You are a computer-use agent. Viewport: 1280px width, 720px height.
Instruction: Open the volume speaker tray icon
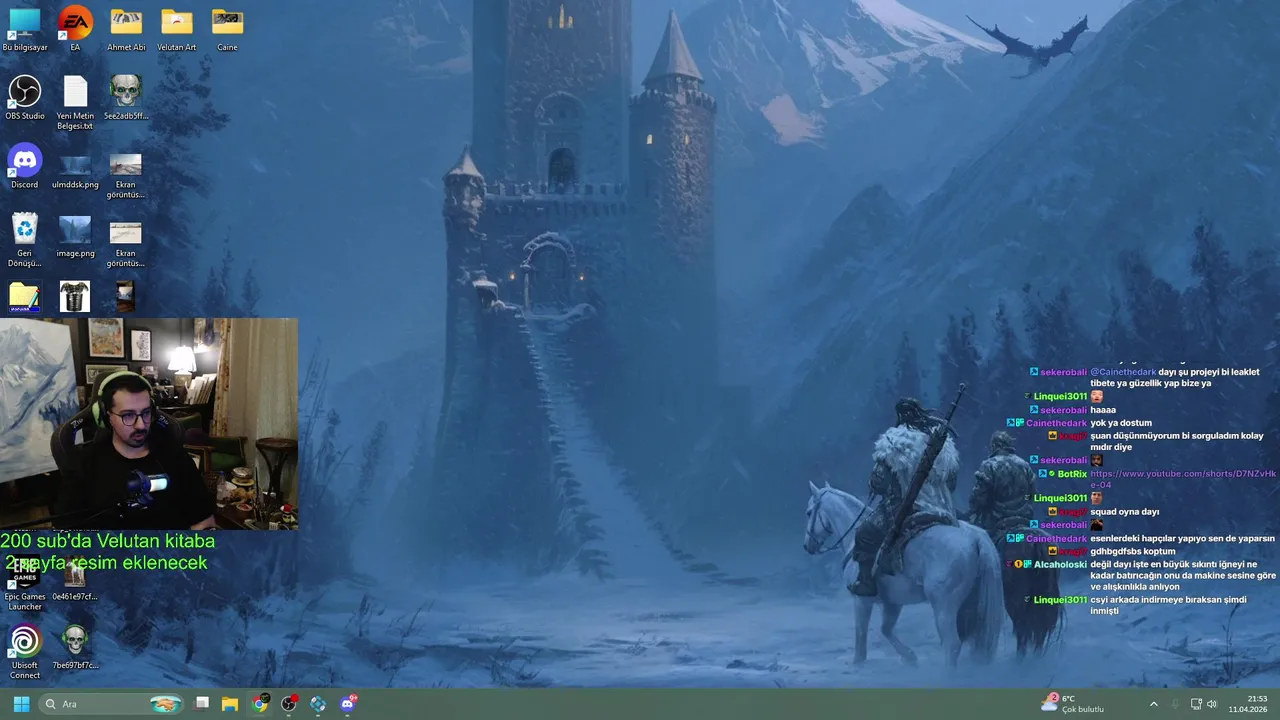pyautogui.click(x=1212, y=704)
